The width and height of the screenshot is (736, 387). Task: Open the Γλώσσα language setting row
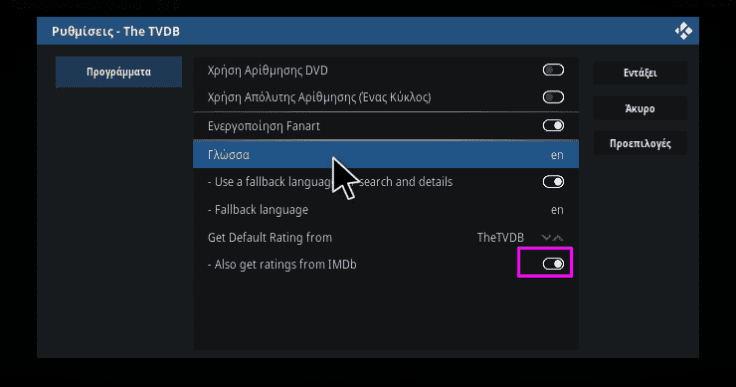click(386, 154)
